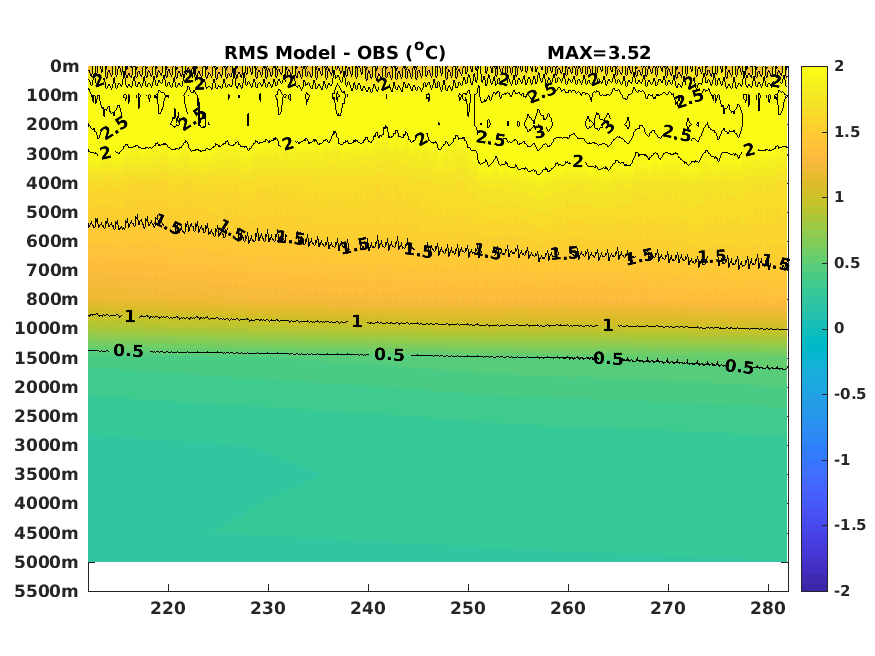This screenshot has height=656, width=875.
Task: Click the yellow top of the colorbar
Action: point(814,75)
